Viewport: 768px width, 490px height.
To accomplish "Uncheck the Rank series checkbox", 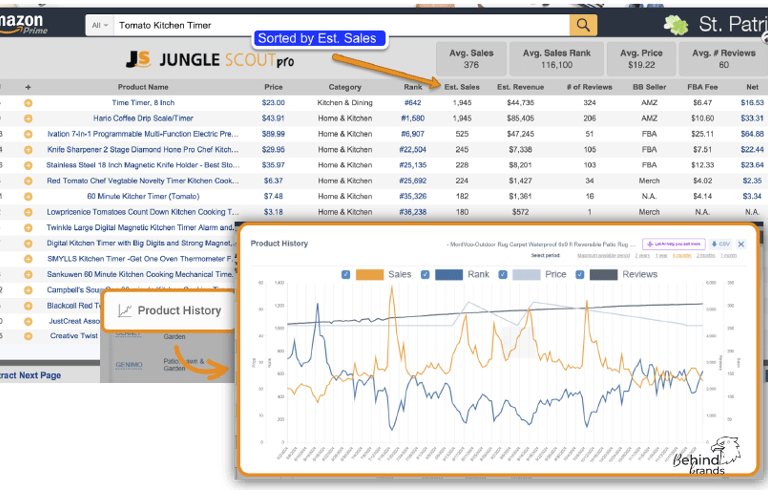I will [425, 274].
